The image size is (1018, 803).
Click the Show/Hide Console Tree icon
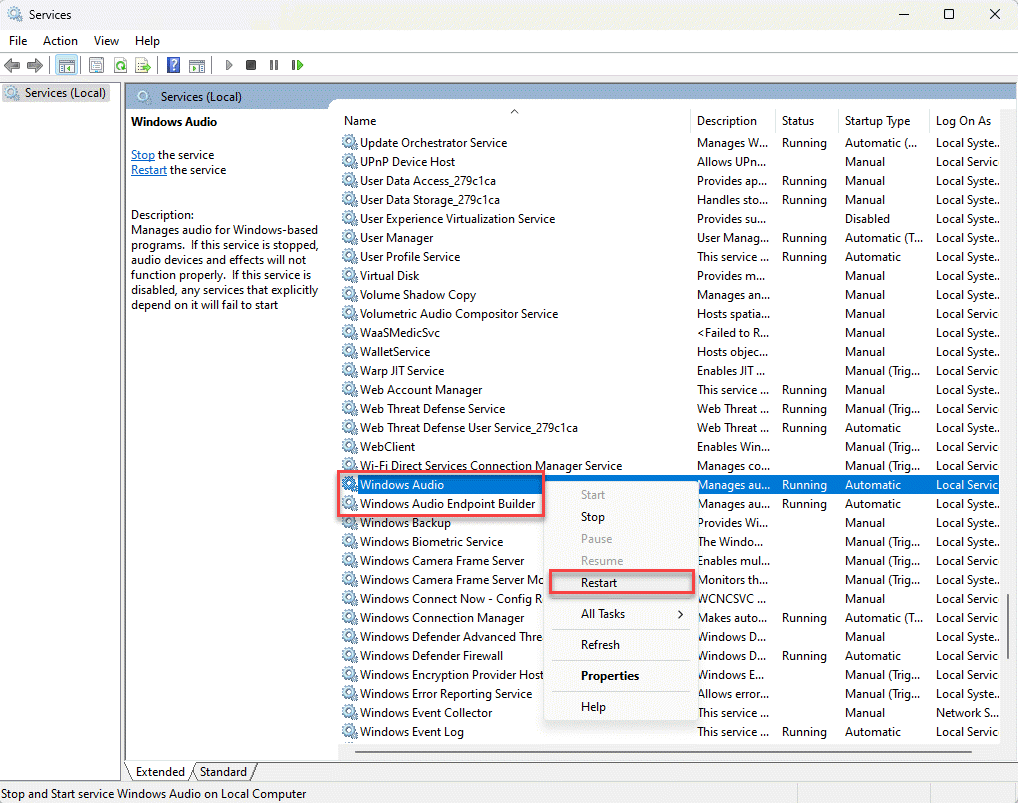point(66,65)
